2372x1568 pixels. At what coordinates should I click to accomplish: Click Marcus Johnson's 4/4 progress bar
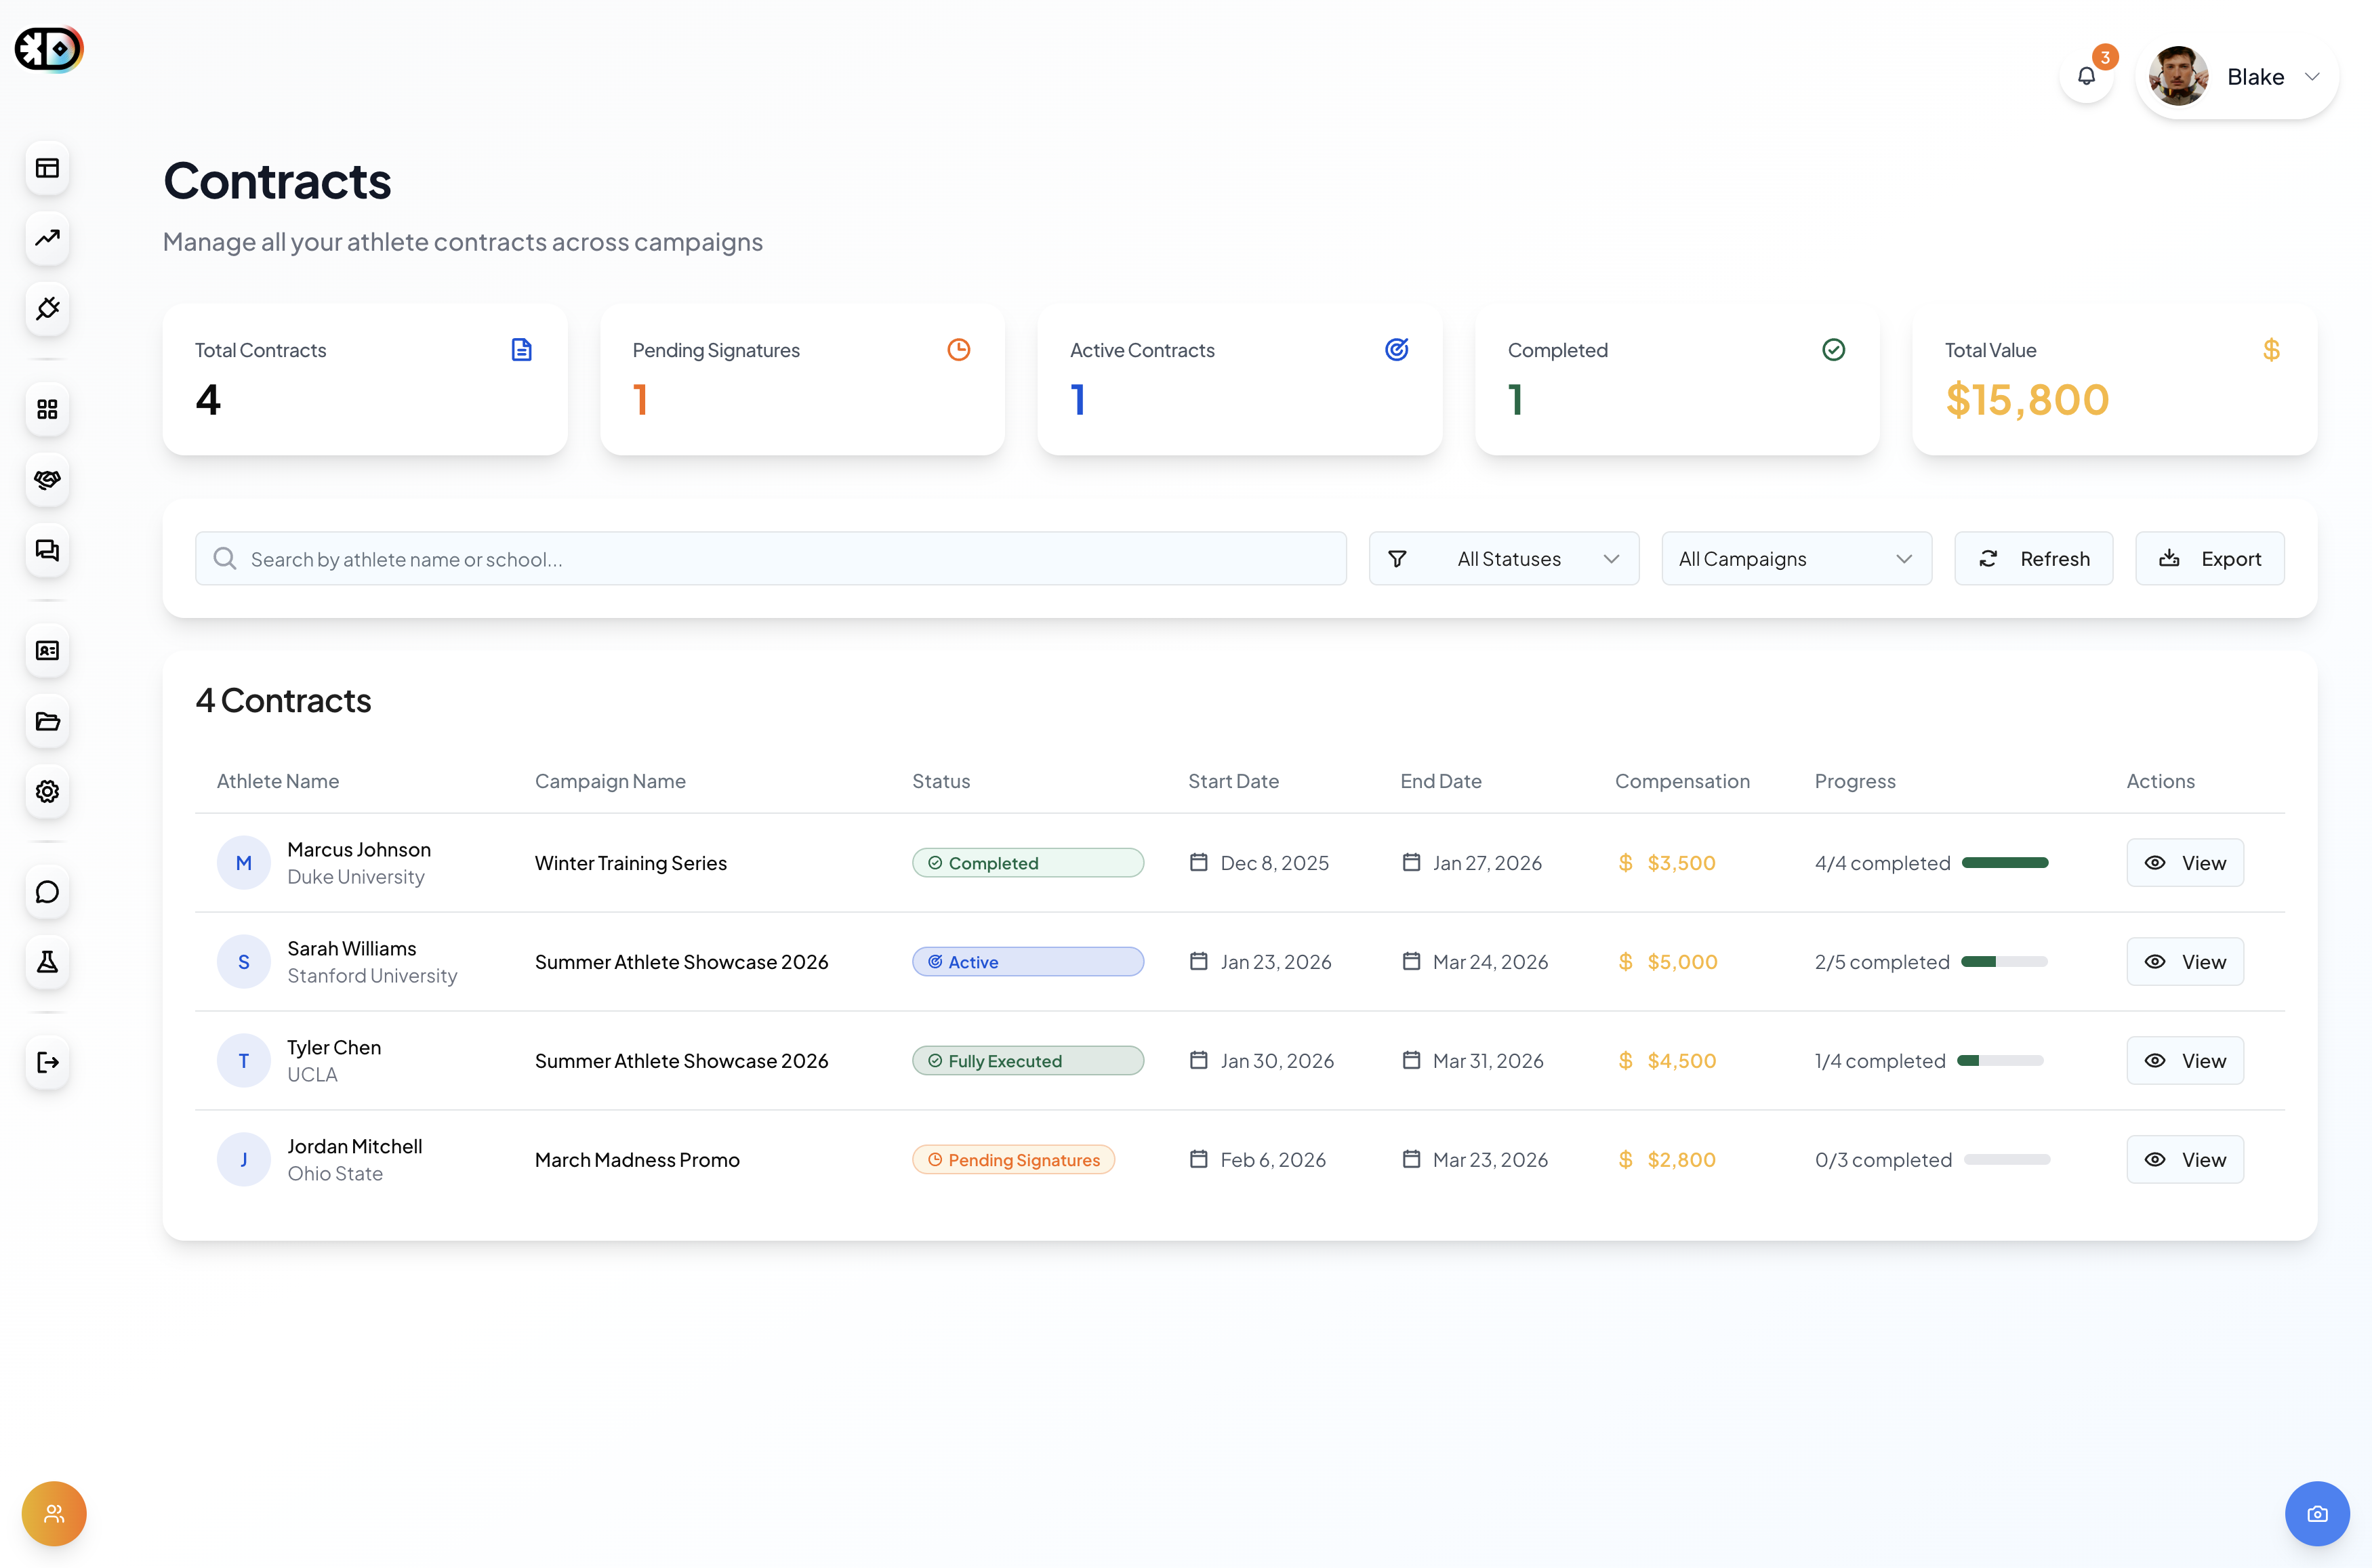2005,863
